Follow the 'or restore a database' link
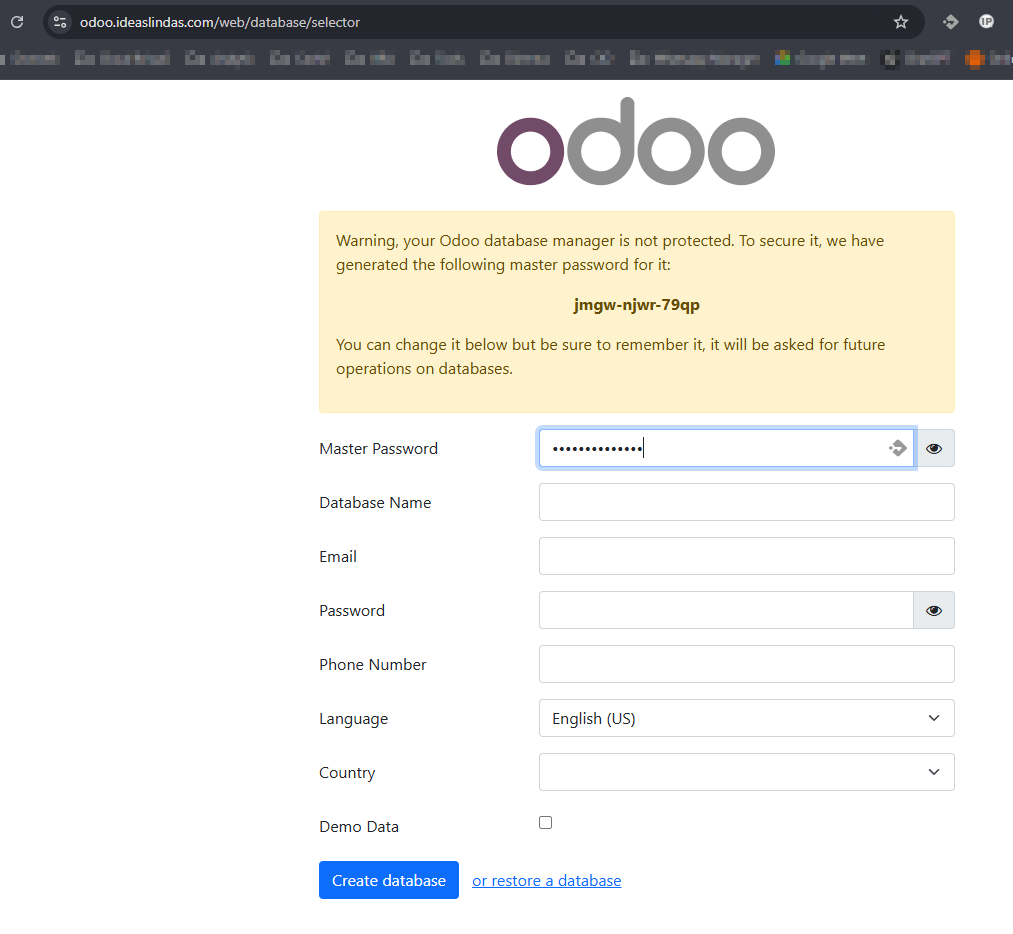This screenshot has height=934, width=1013. (x=547, y=880)
